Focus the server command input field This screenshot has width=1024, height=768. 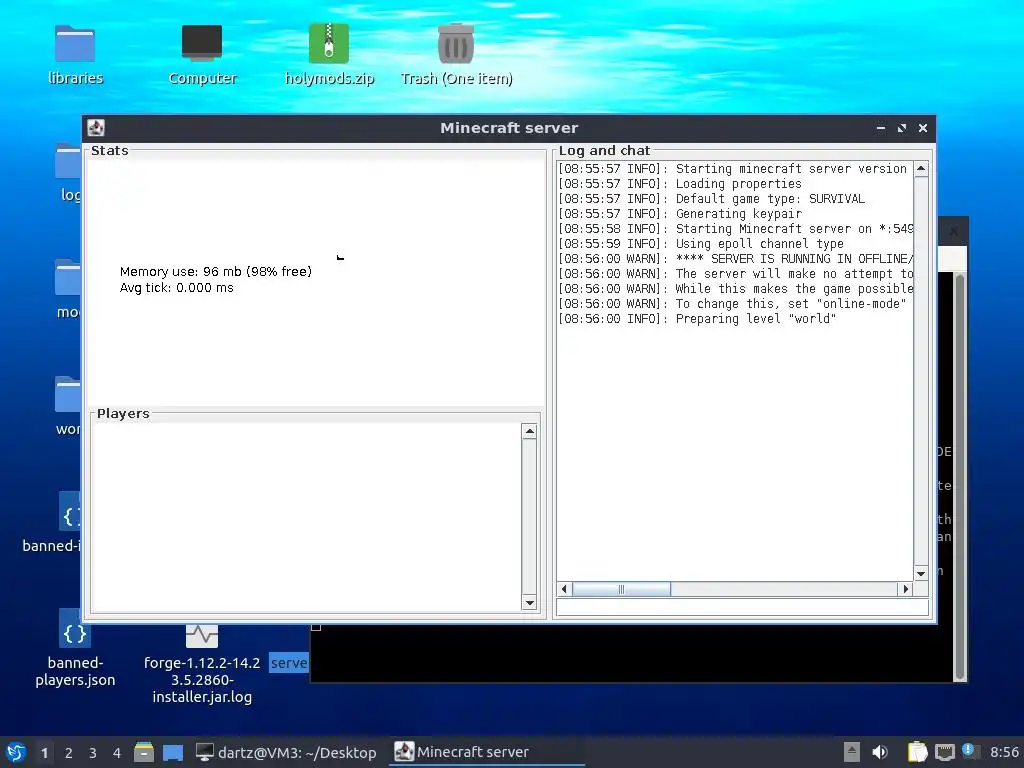(x=742, y=607)
